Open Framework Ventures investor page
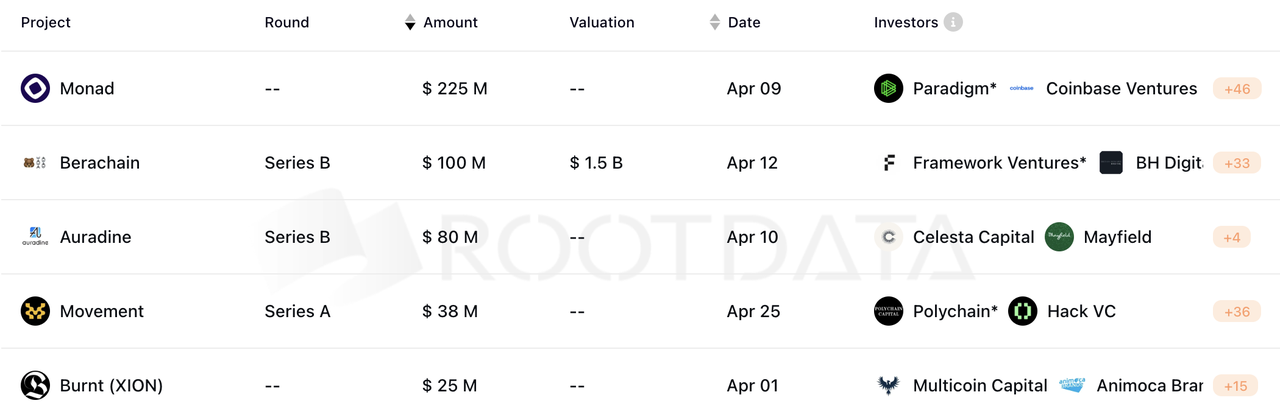This screenshot has width=1280, height=420. click(x=999, y=163)
